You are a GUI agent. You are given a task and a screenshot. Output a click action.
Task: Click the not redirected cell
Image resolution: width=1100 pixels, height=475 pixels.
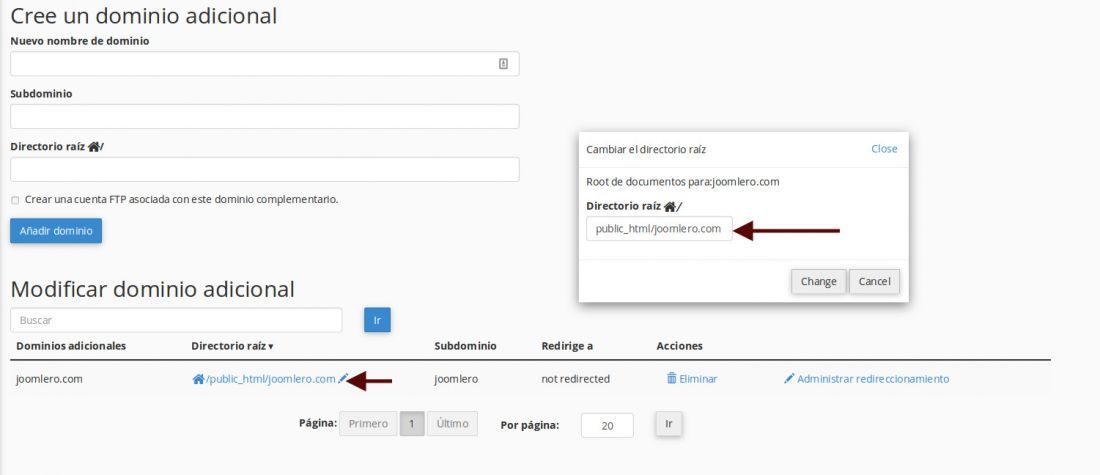[575, 379]
